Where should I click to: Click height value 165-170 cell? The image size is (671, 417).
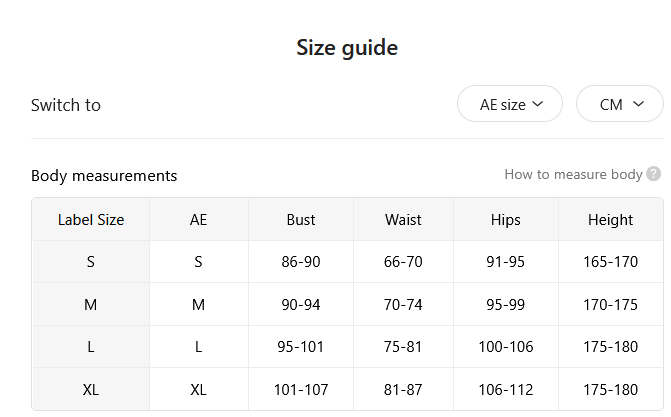pos(610,262)
